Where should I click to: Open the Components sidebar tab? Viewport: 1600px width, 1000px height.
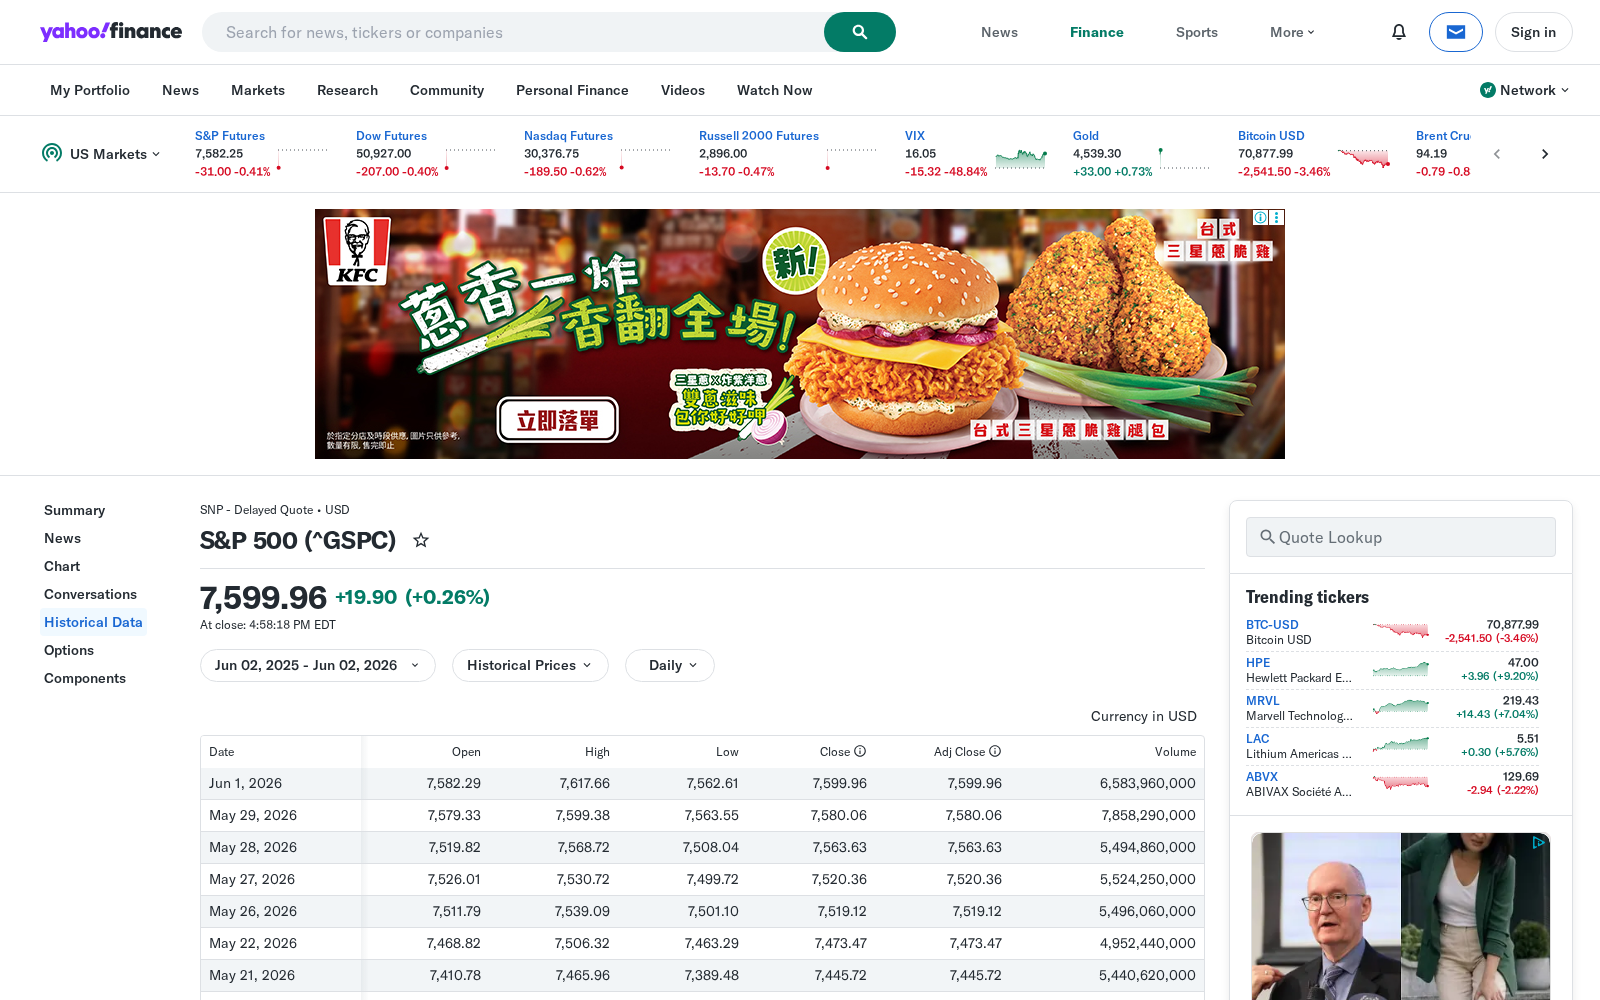coord(85,678)
